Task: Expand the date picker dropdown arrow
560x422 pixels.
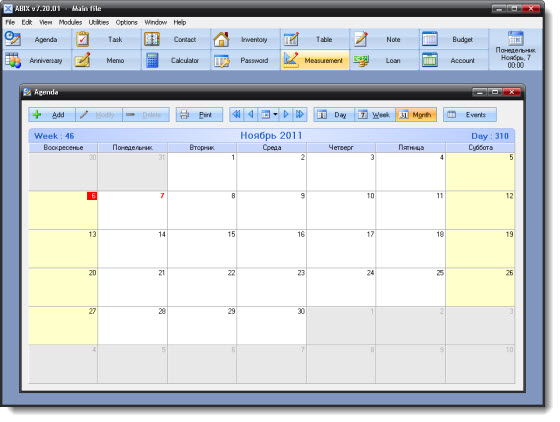Action: tap(275, 115)
